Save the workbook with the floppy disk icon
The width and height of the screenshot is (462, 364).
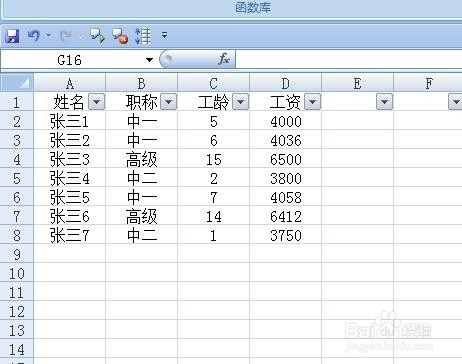[x=12, y=36]
